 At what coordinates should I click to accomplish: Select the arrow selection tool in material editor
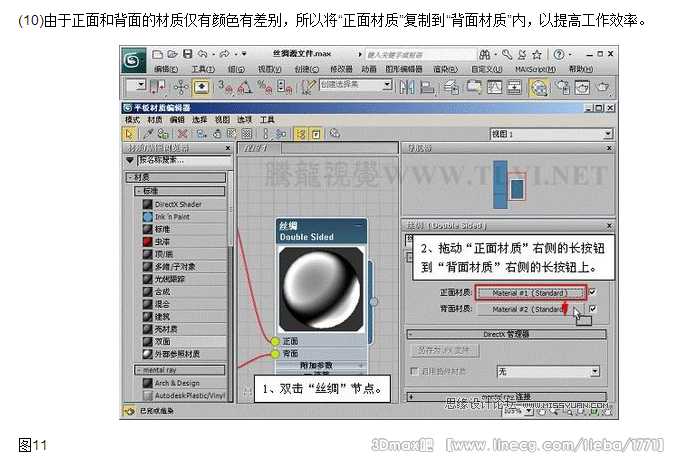coord(129,134)
